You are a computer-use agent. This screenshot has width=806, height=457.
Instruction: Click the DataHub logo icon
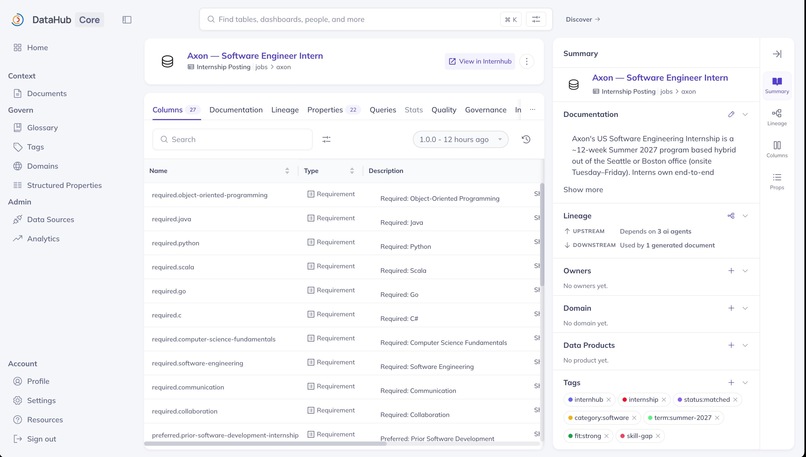(x=17, y=20)
